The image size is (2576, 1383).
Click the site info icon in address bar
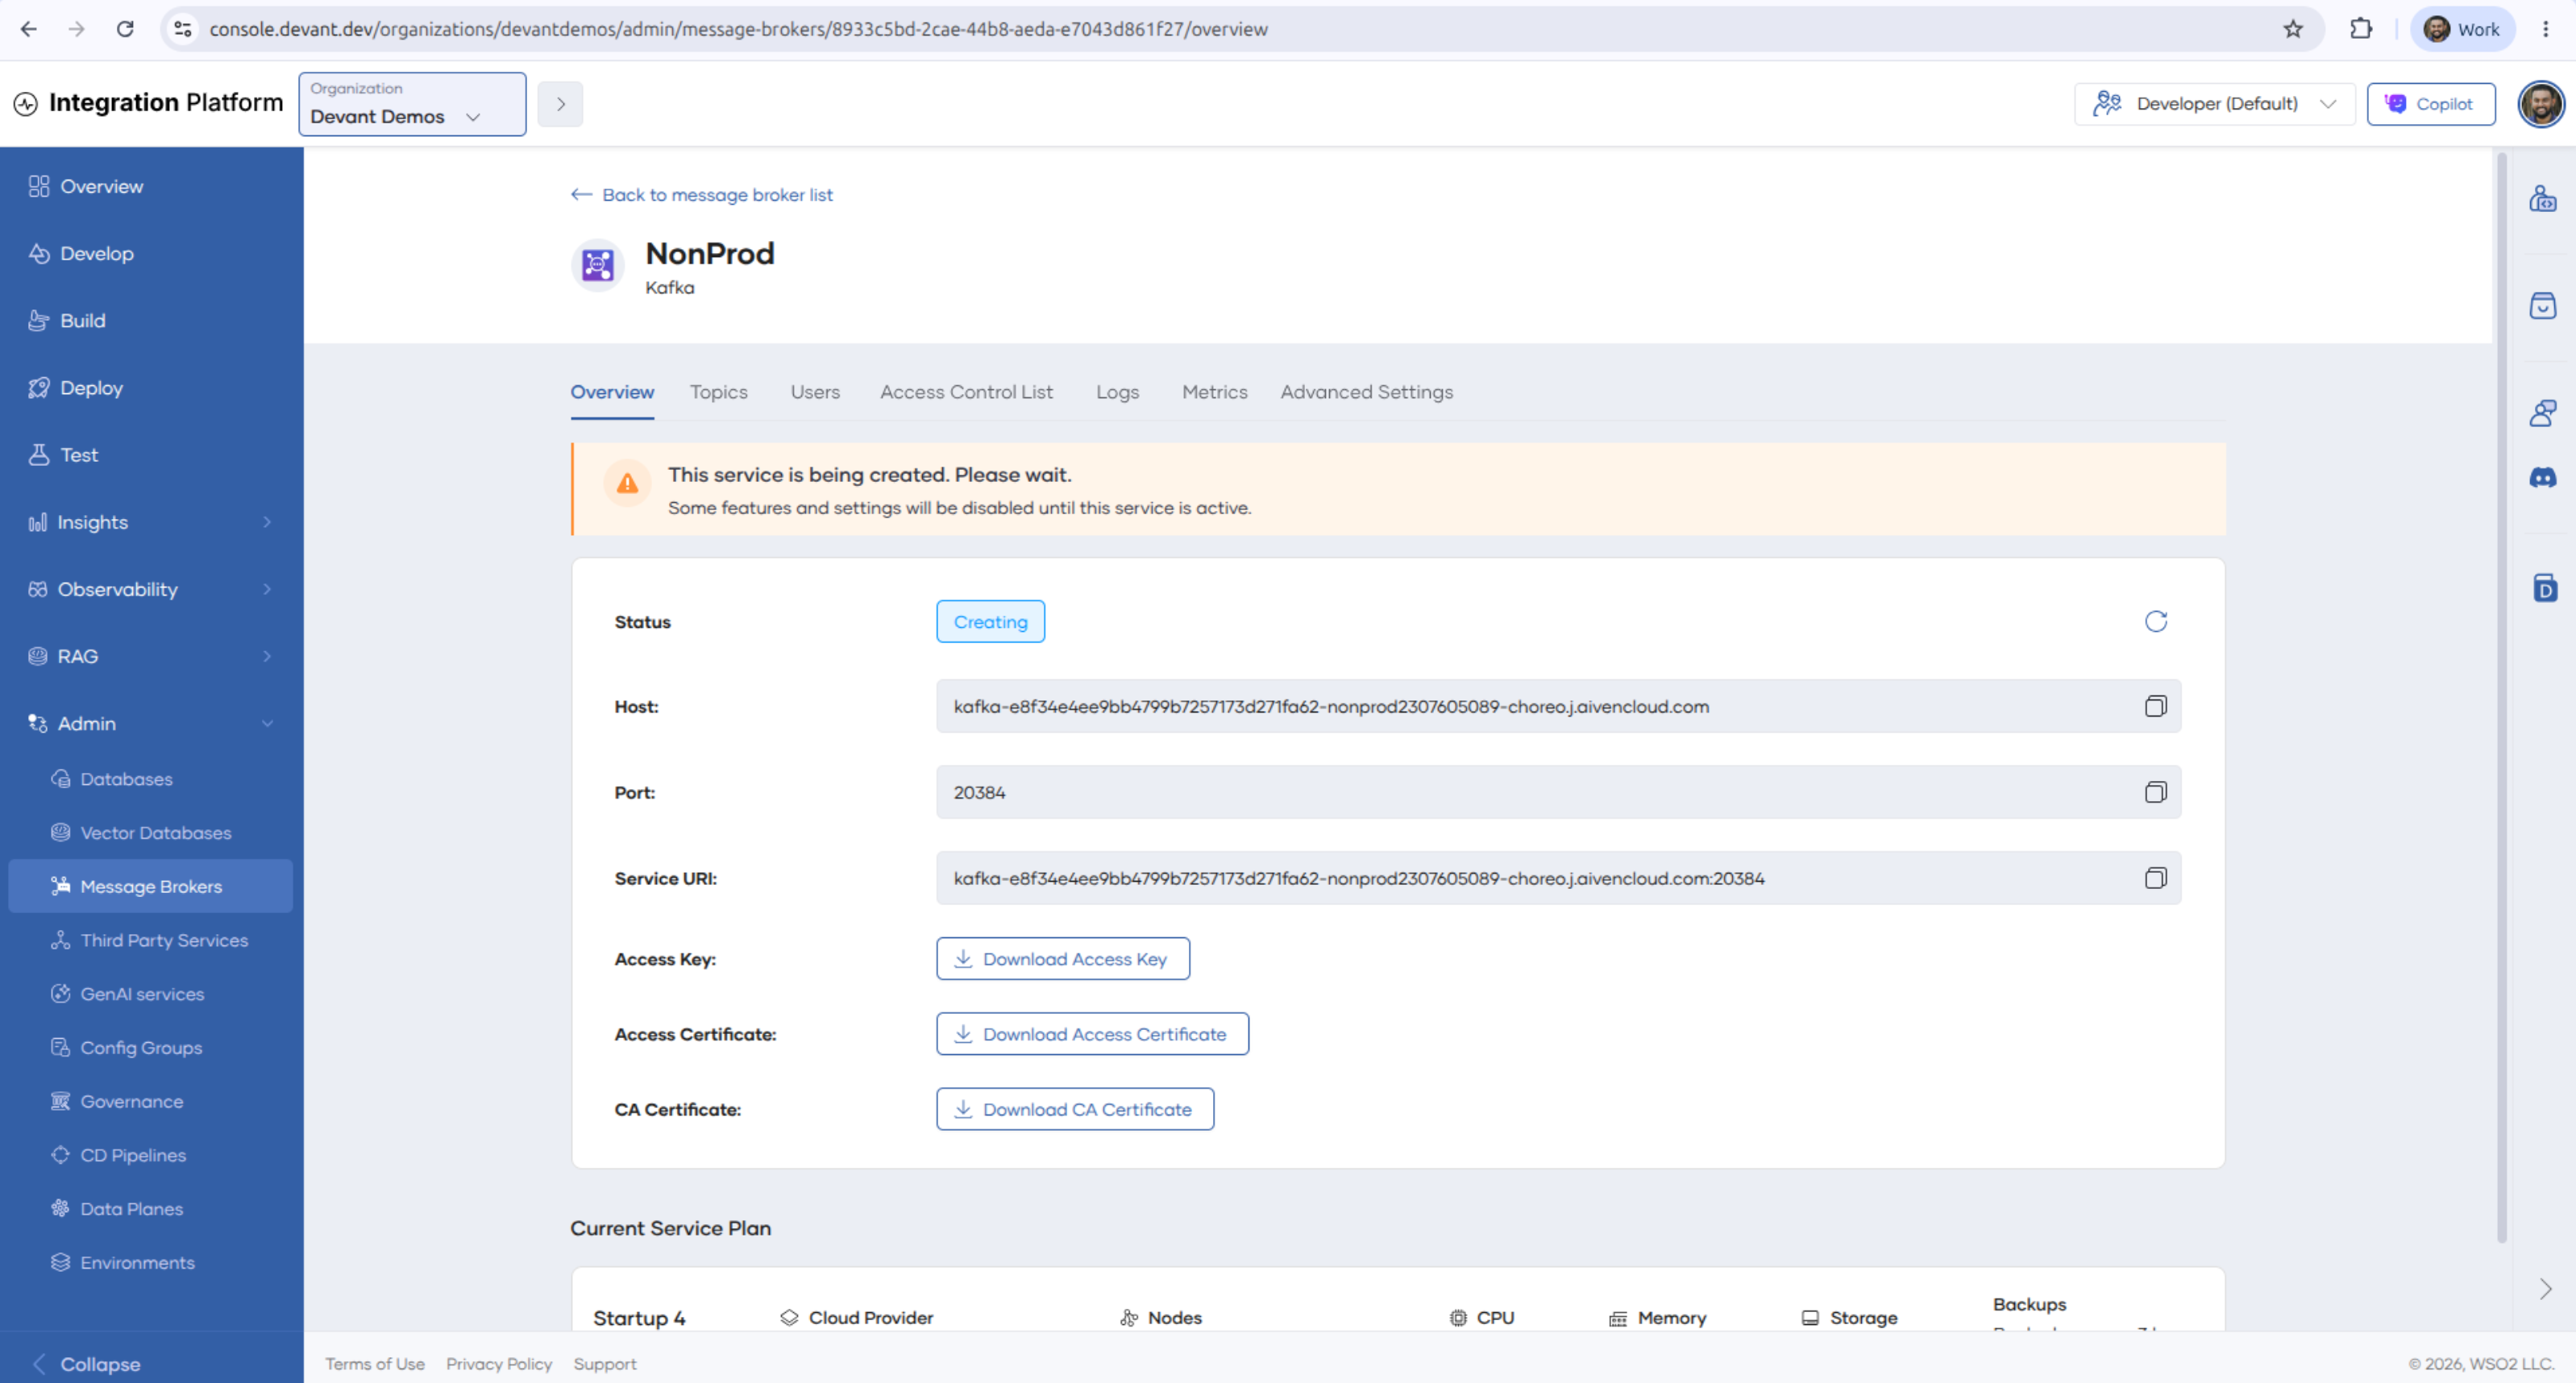(183, 29)
